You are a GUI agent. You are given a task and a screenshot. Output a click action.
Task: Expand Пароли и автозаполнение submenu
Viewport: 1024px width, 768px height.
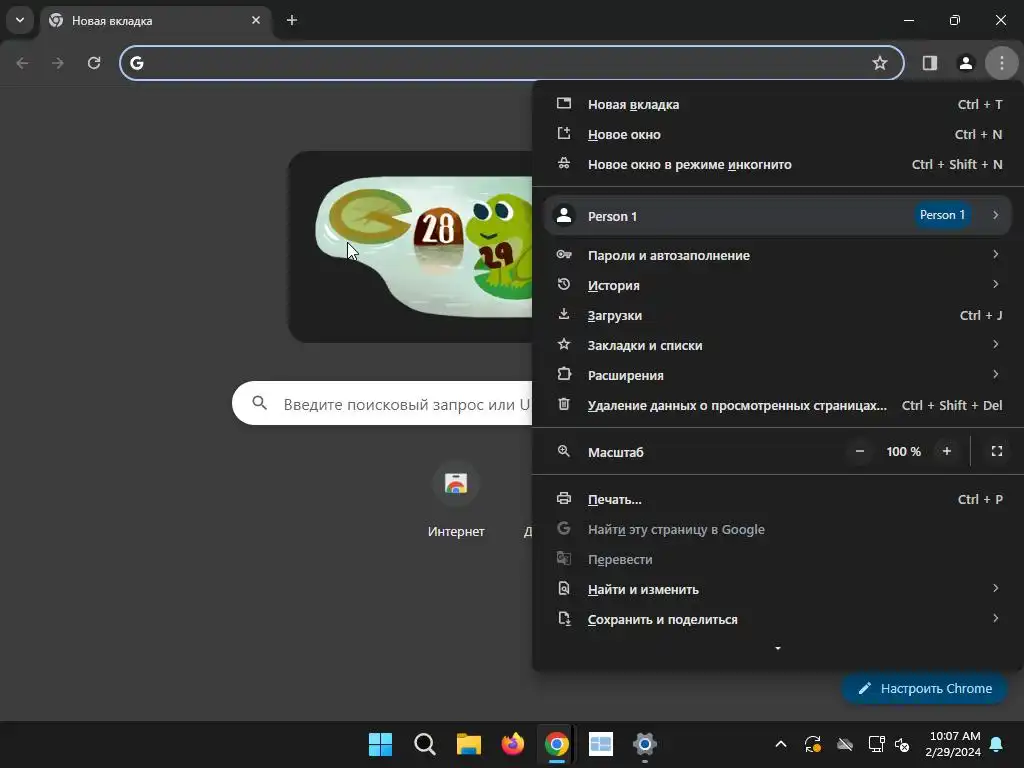[778, 255]
